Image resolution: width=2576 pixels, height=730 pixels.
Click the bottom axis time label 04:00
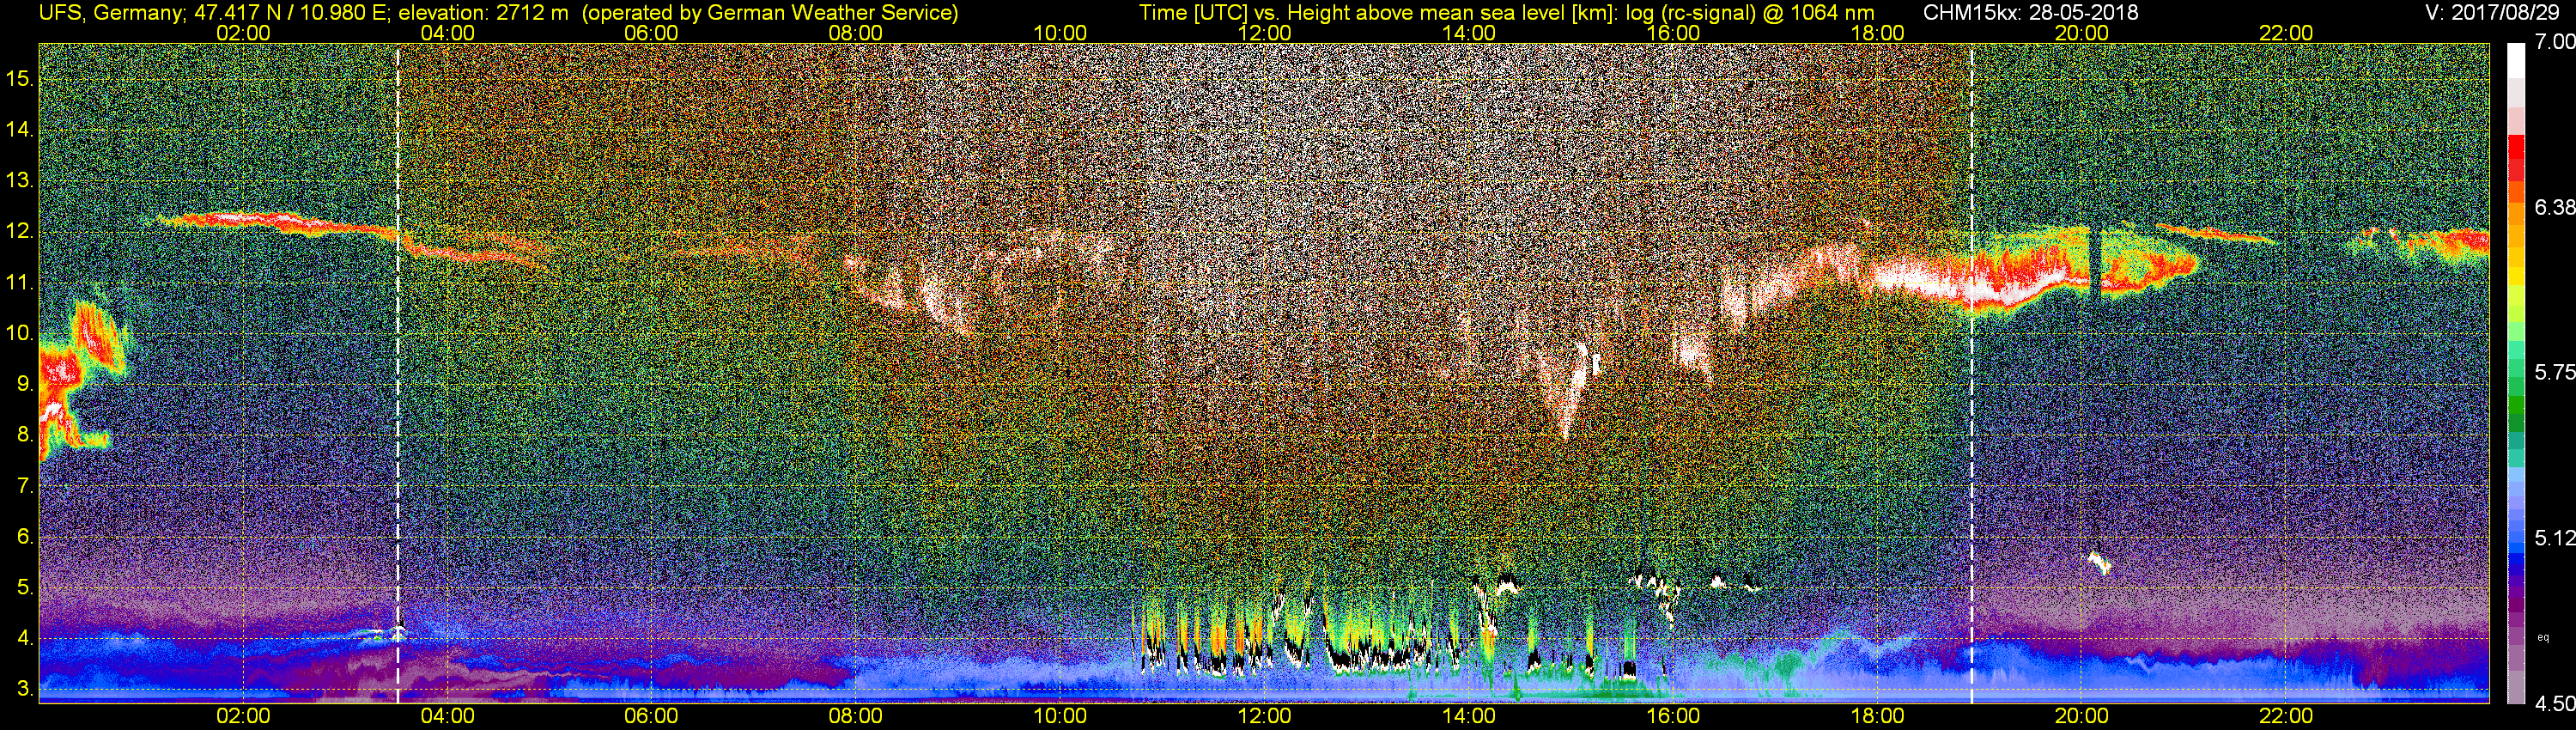tap(447, 716)
